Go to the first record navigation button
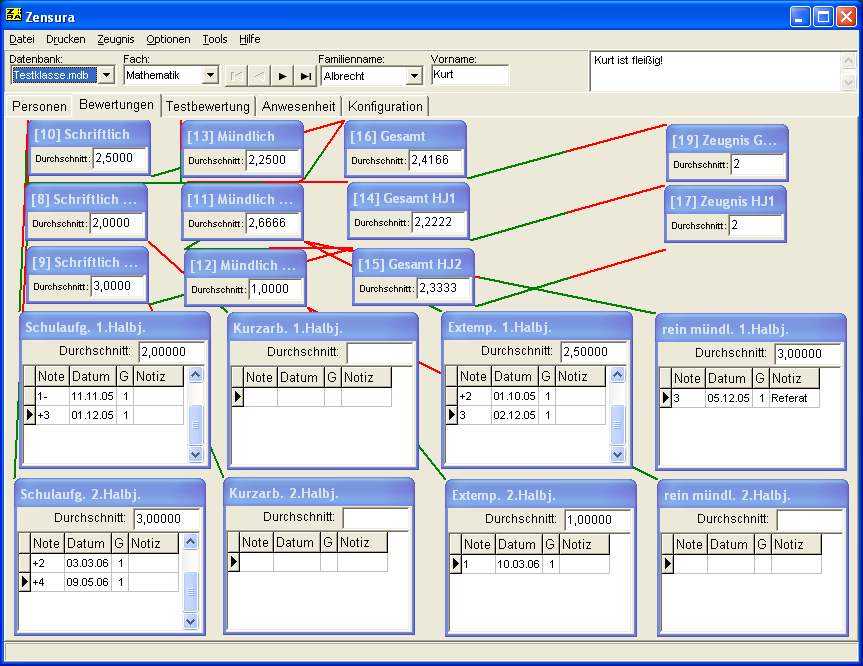Image resolution: width=863 pixels, height=666 pixels. (237, 75)
